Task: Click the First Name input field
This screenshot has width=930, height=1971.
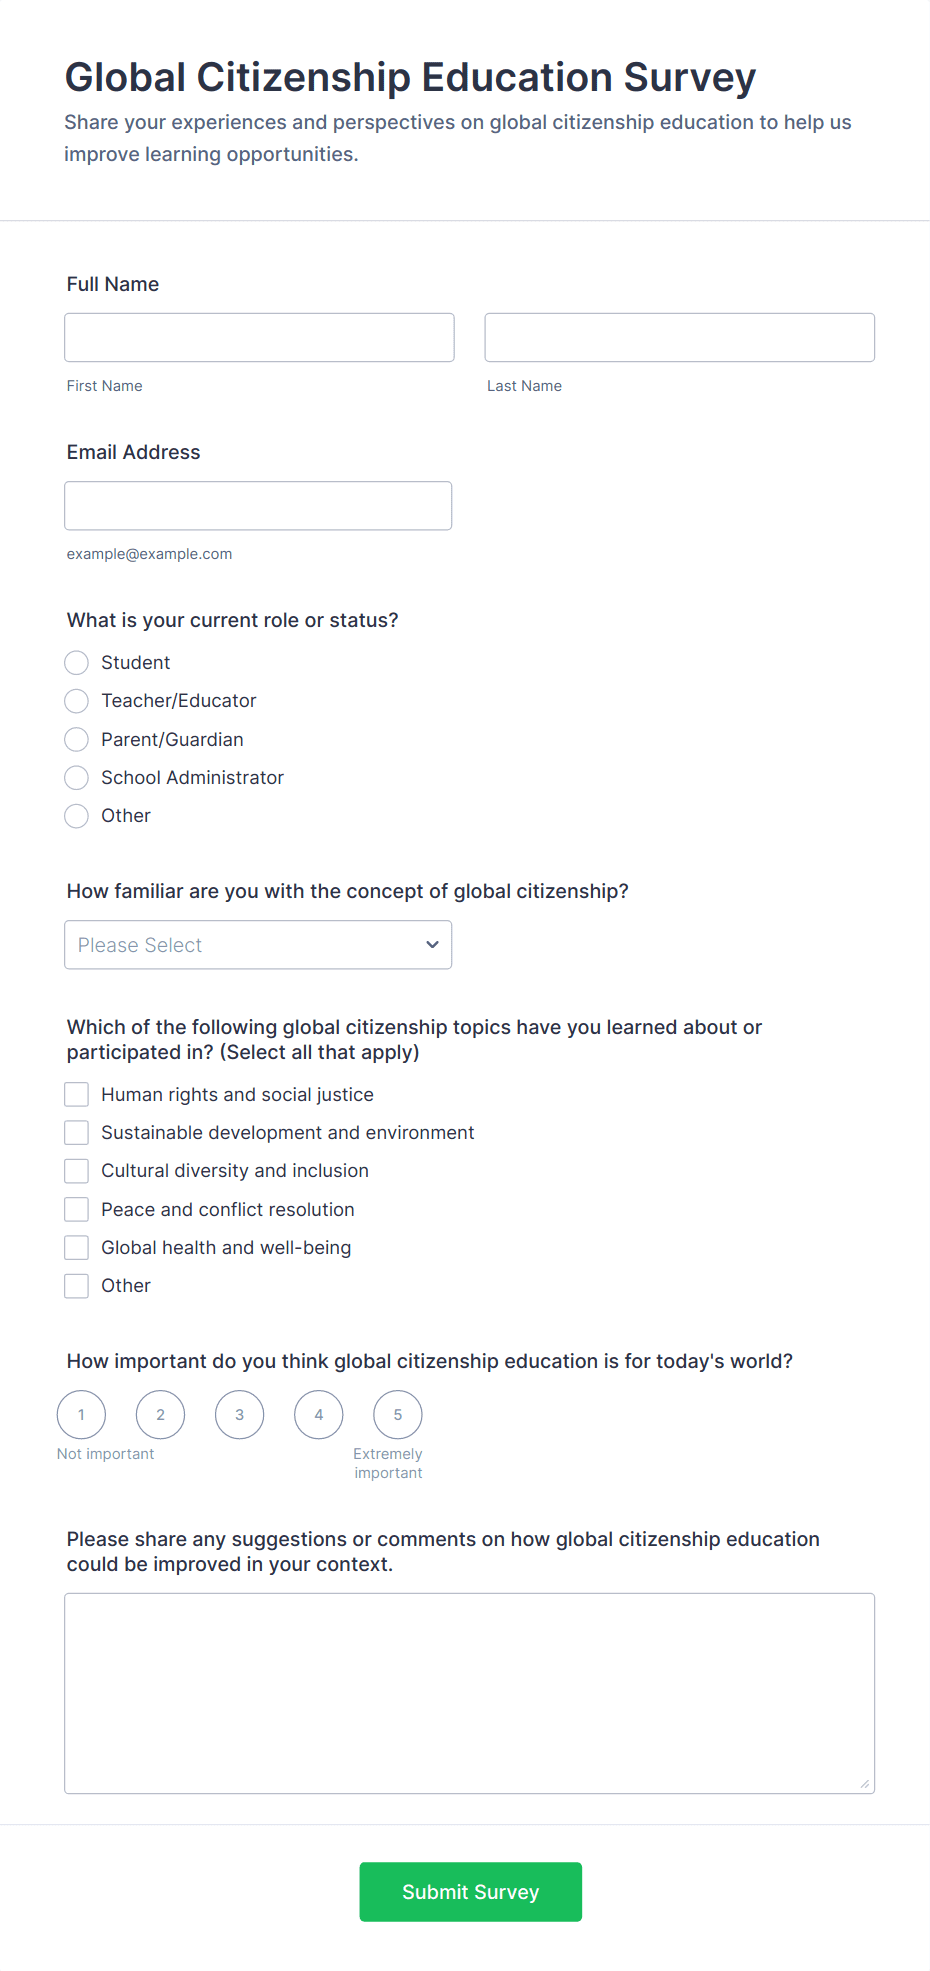Action: pyautogui.click(x=259, y=338)
